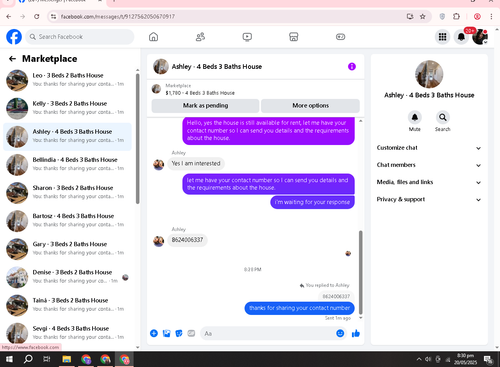Go to Facebook Home icon
Viewport: 500px width, 367px height.
(153, 37)
